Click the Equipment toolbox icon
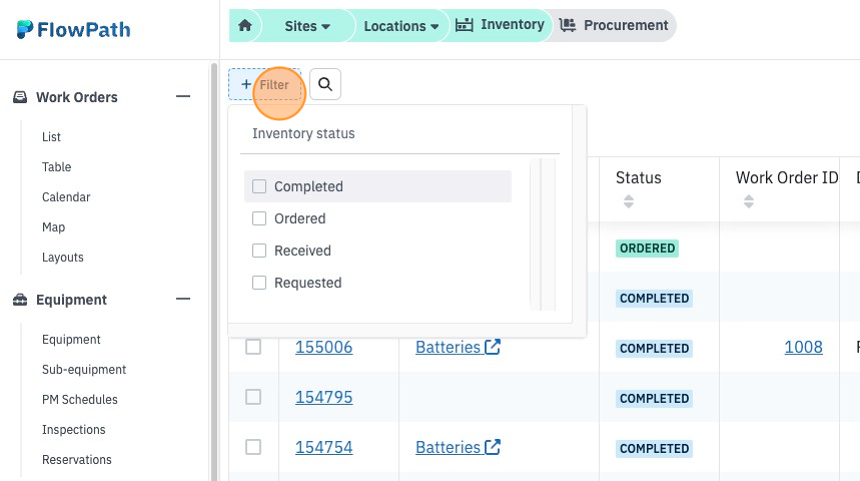This screenshot has height=481, width=860. point(20,299)
